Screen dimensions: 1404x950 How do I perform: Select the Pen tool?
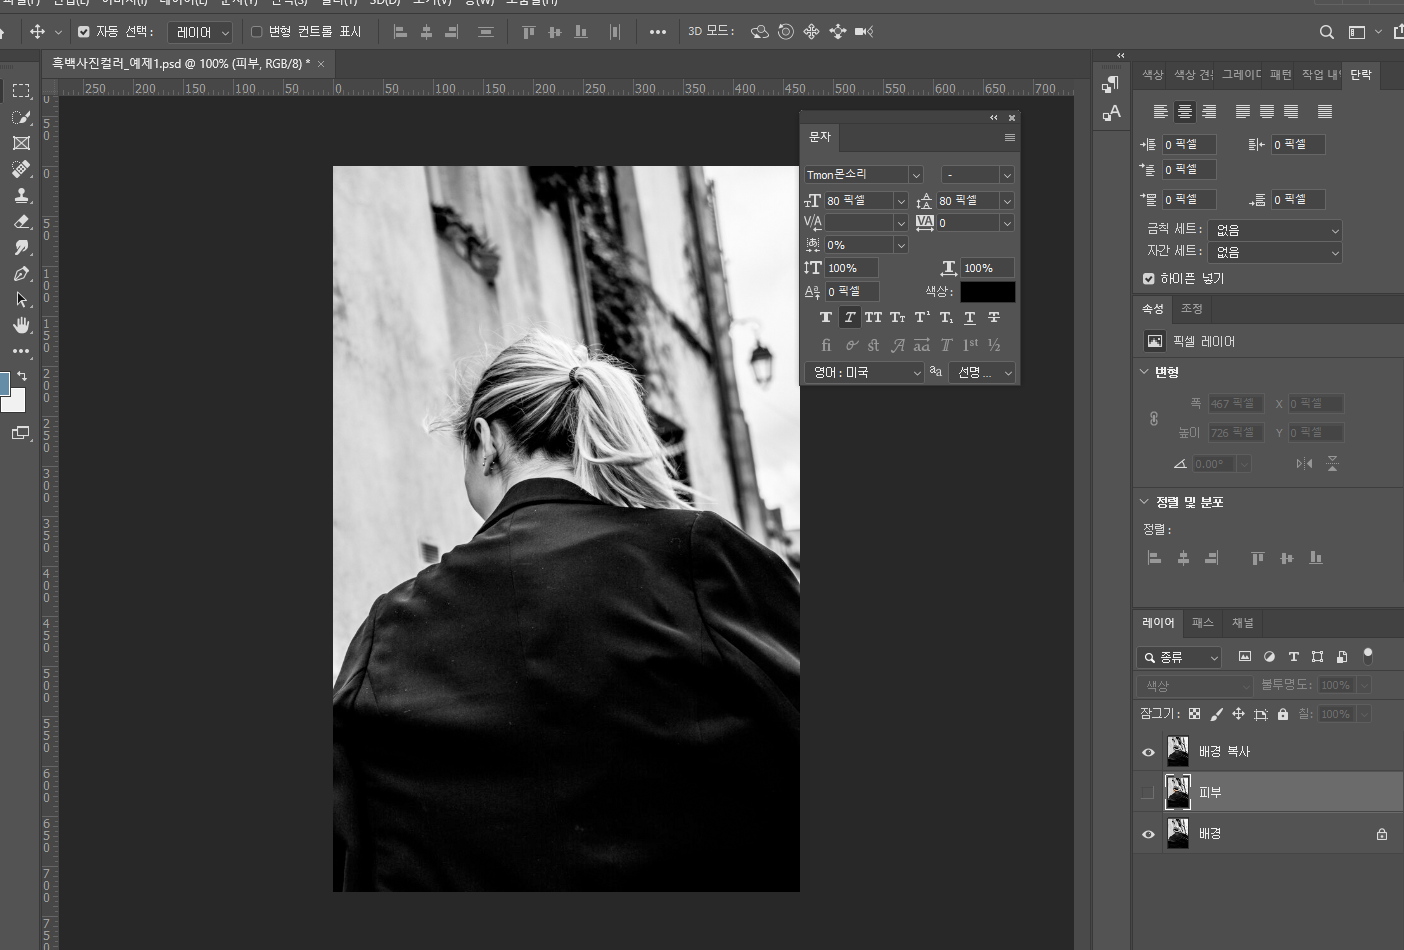pyautogui.click(x=21, y=273)
